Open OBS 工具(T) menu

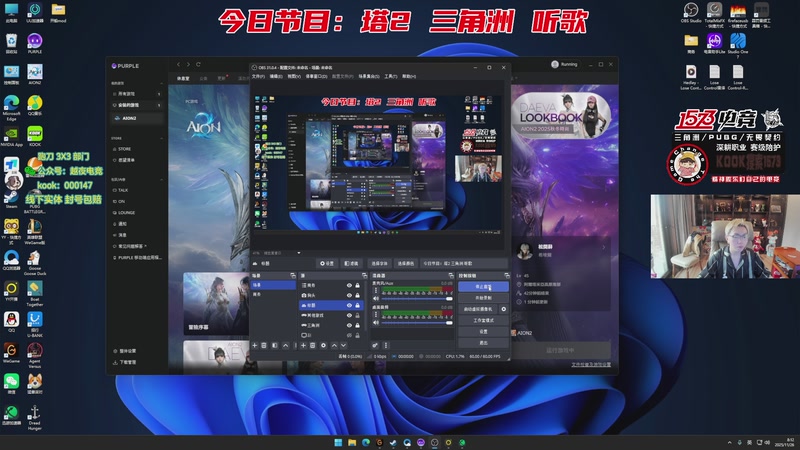(x=390, y=76)
